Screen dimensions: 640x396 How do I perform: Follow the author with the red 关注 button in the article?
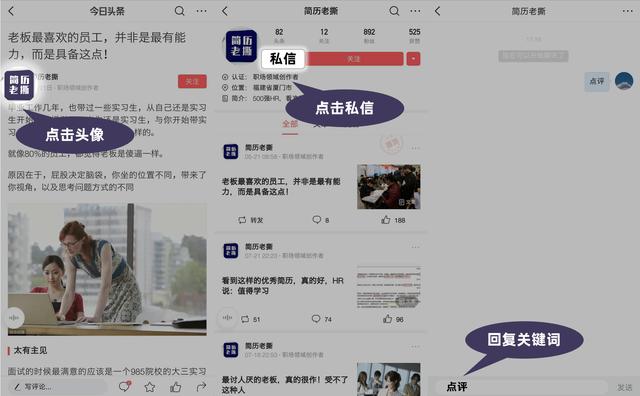click(x=192, y=82)
